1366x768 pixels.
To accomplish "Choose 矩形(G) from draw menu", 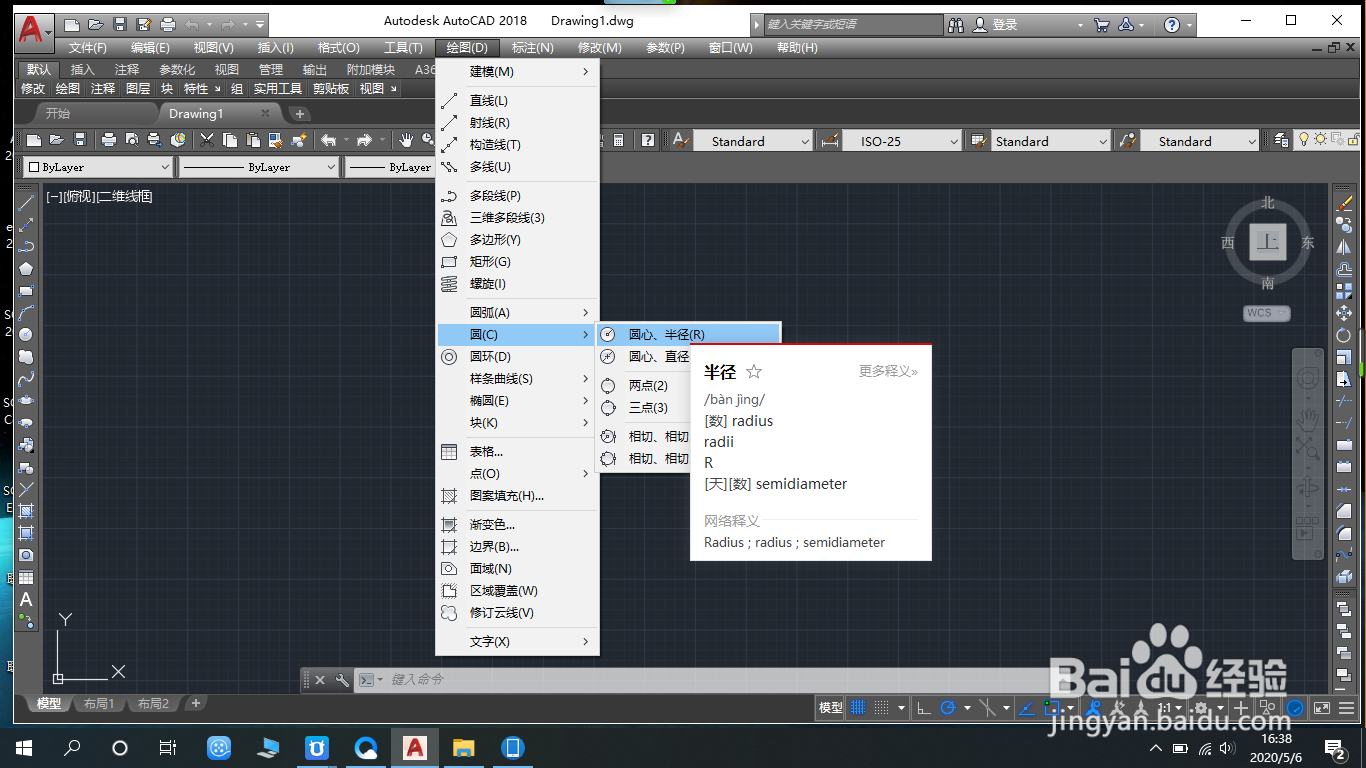I will pos(518,262).
